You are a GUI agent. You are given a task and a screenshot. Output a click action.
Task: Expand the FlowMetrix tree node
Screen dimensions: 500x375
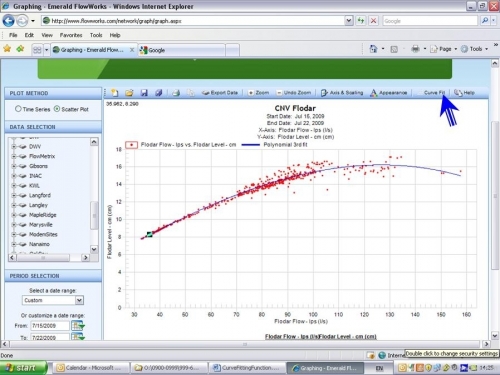14,156
